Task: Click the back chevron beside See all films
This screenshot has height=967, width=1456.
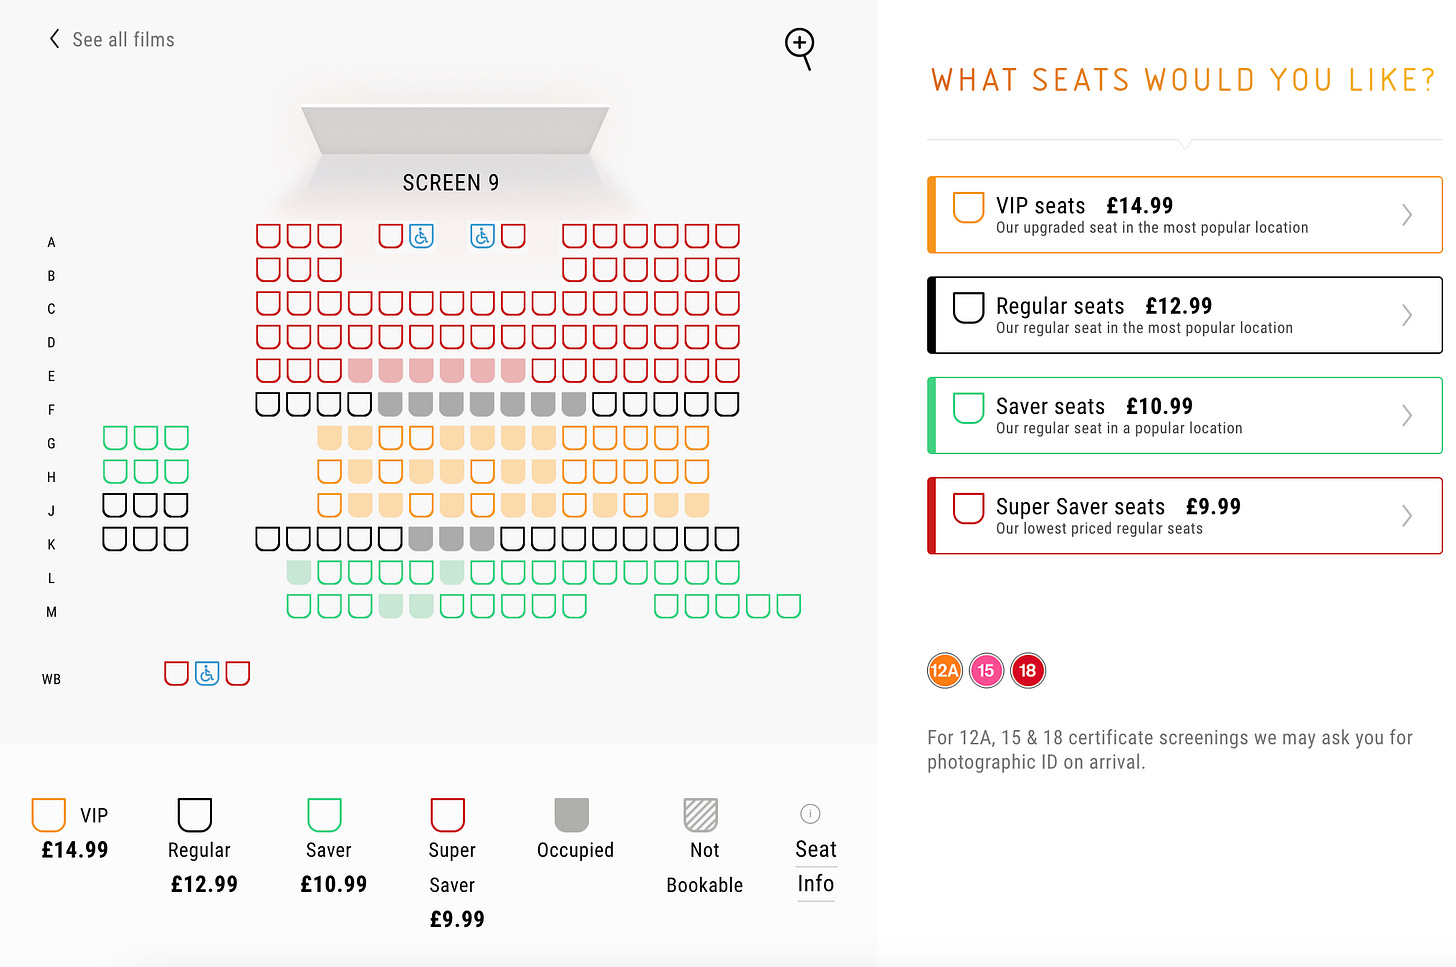Action: tap(54, 39)
